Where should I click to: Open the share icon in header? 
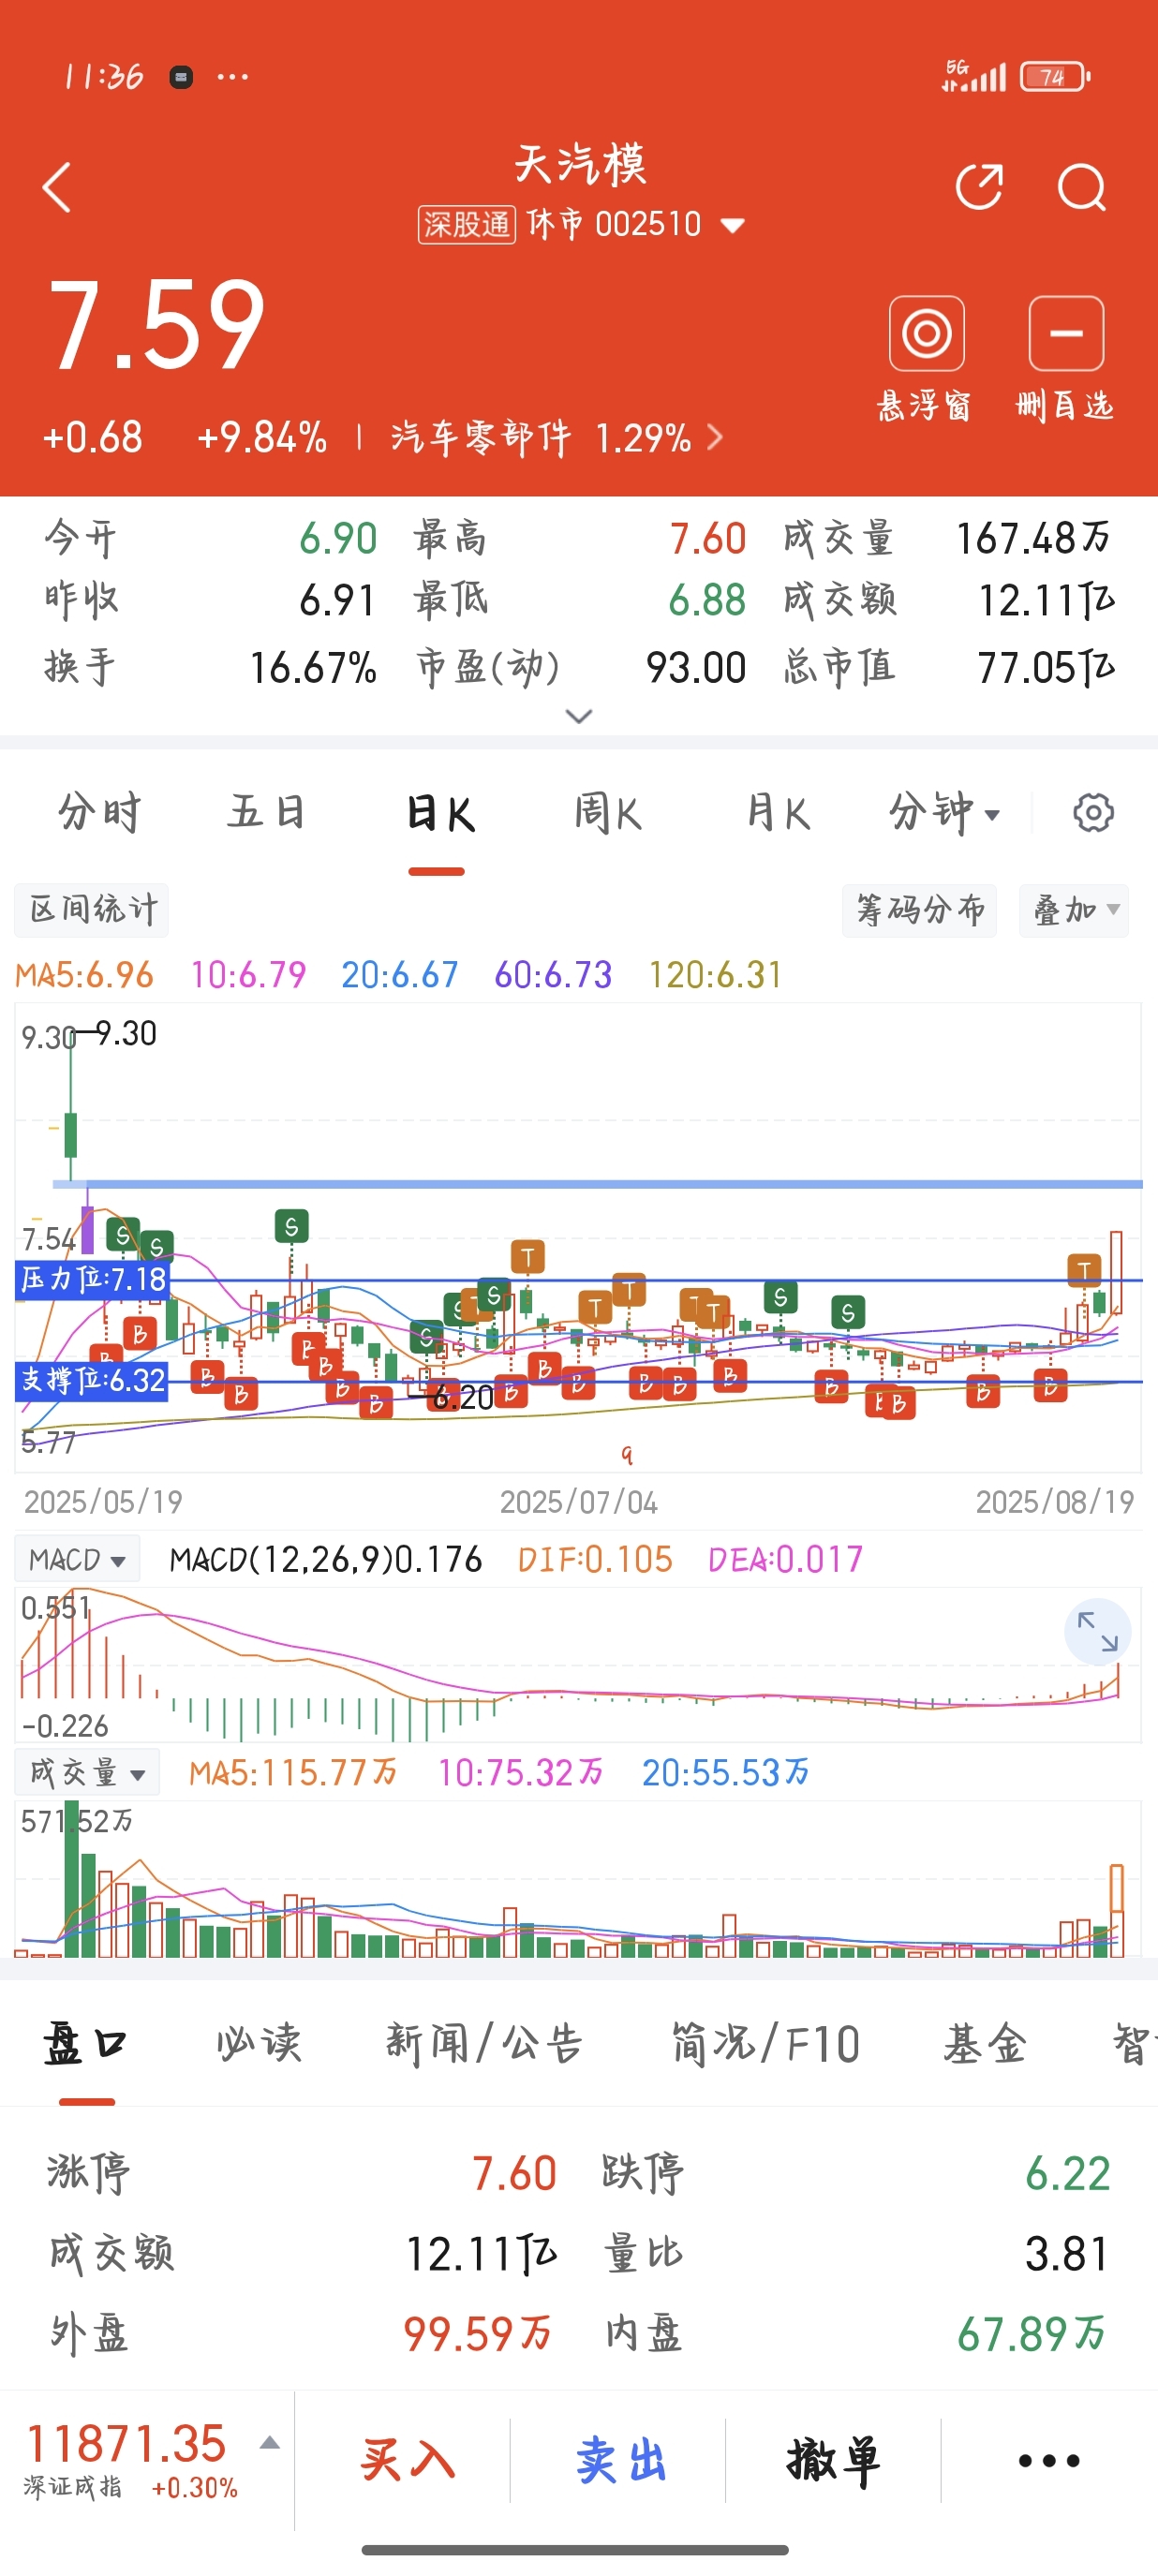click(979, 187)
